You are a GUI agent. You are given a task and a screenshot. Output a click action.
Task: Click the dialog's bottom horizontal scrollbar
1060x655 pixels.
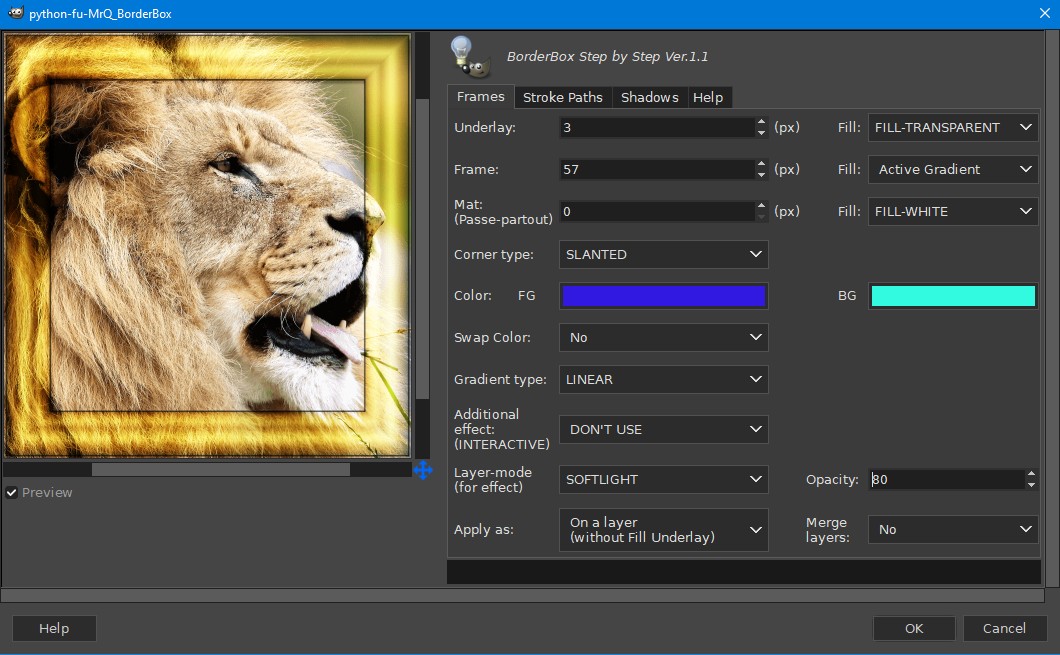[x=523, y=596]
